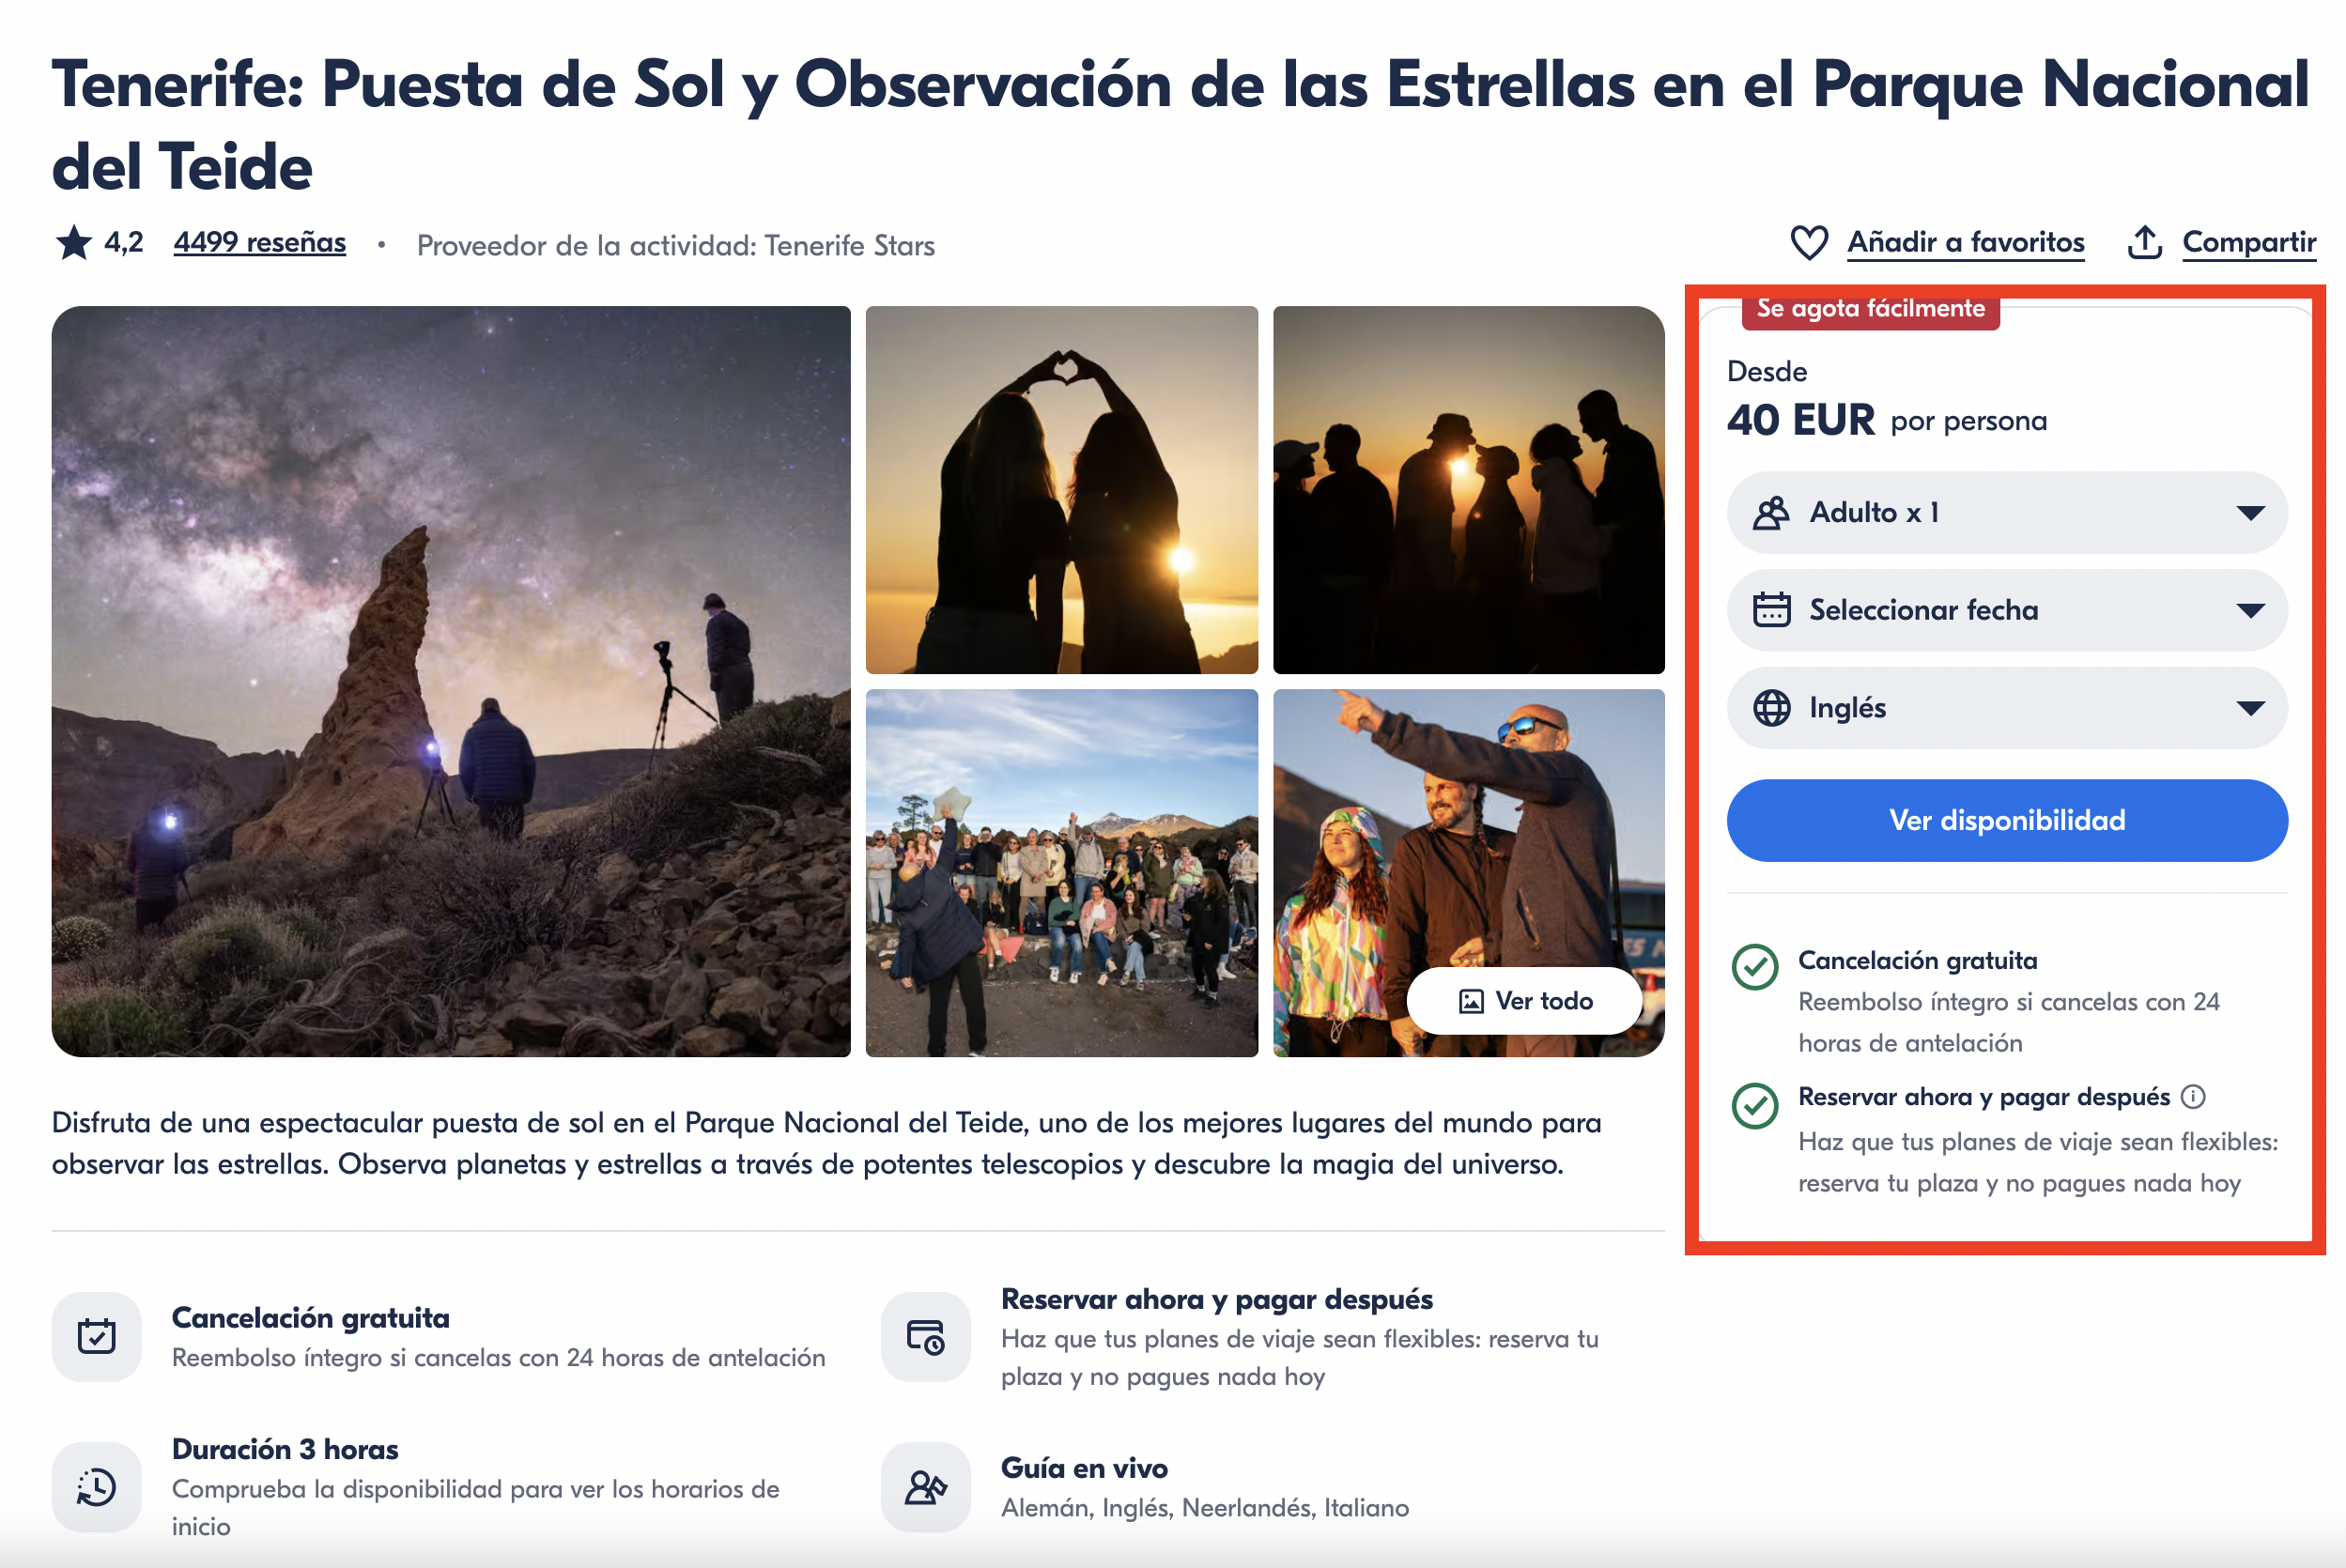Open the 4499 reseñas link

(260, 243)
